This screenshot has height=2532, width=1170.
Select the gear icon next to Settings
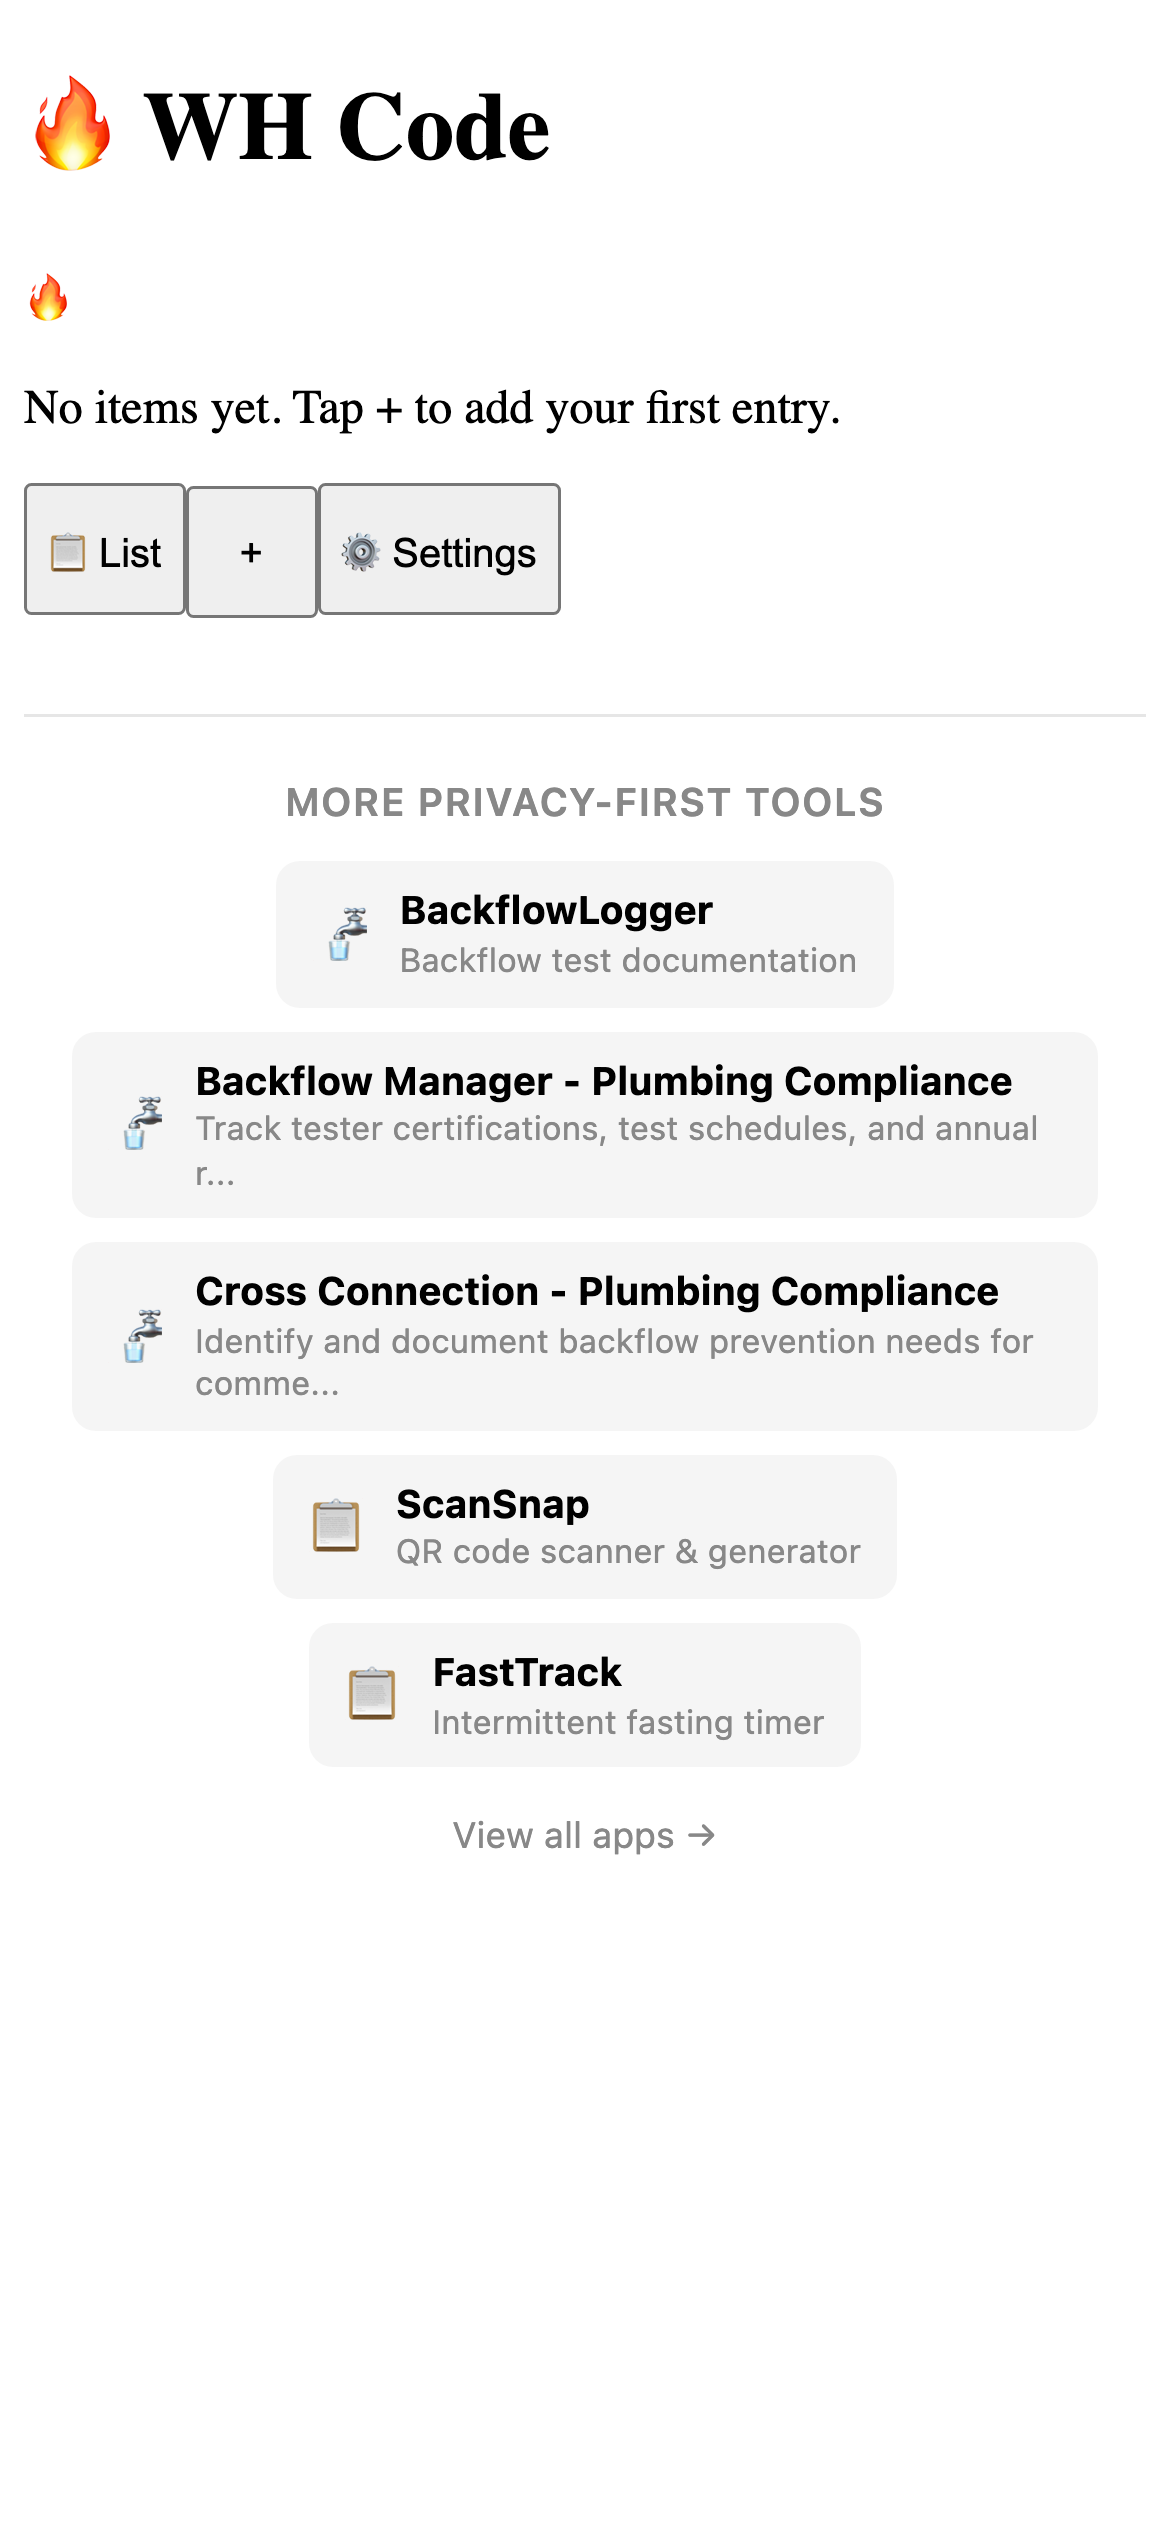click(x=361, y=551)
